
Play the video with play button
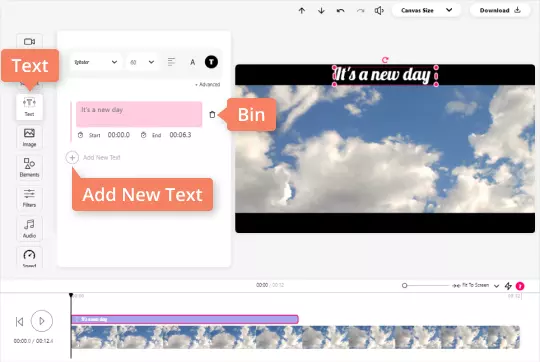[42, 321]
